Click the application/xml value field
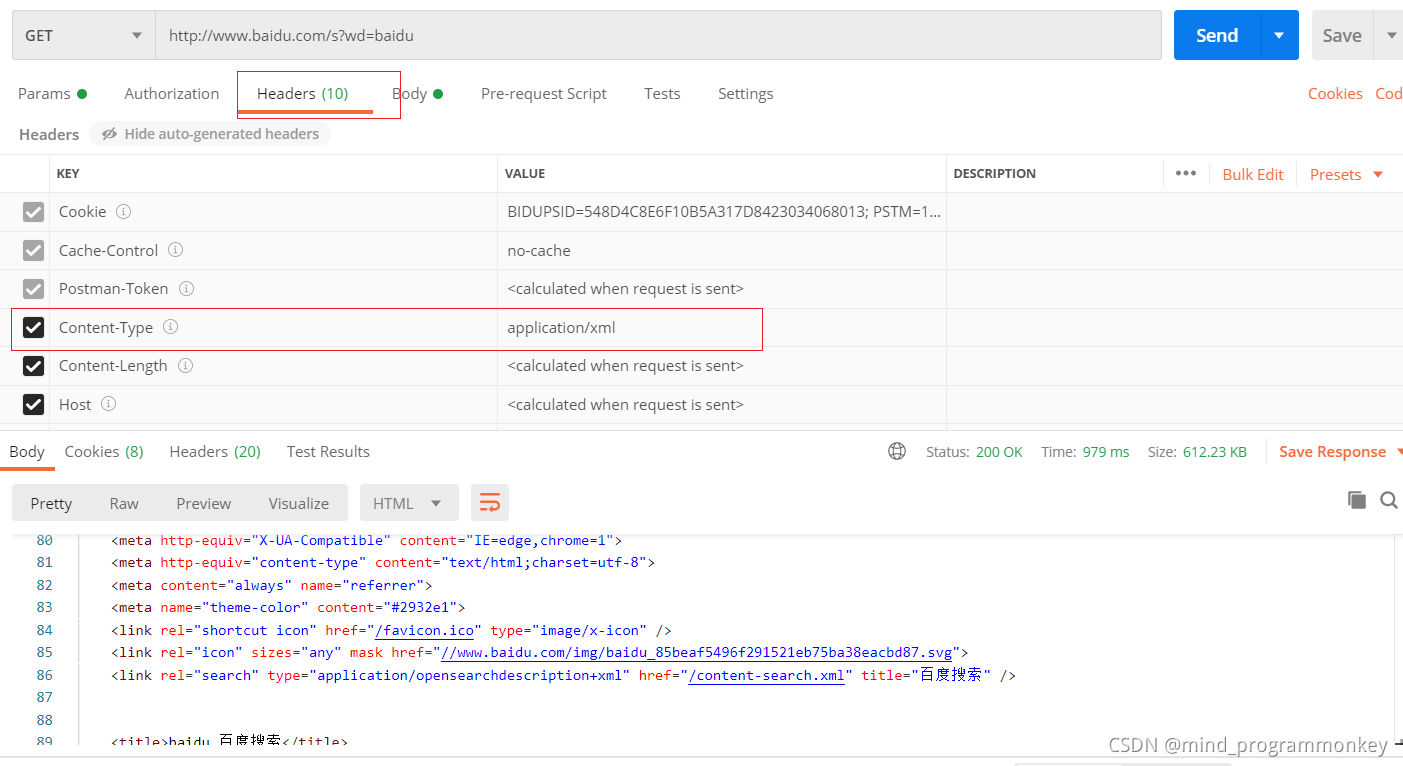The height and width of the screenshot is (766, 1403). click(x=722, y=328)
